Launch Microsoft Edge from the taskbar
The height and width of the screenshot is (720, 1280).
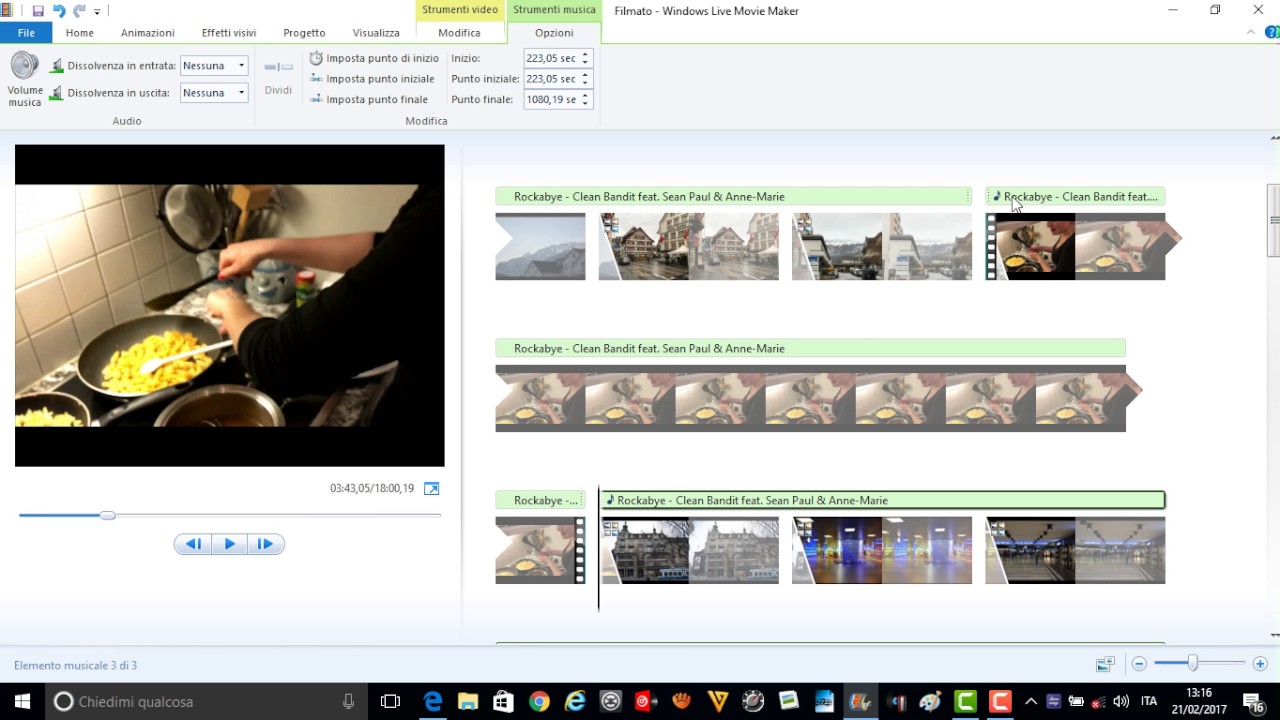tap(433, 701)
